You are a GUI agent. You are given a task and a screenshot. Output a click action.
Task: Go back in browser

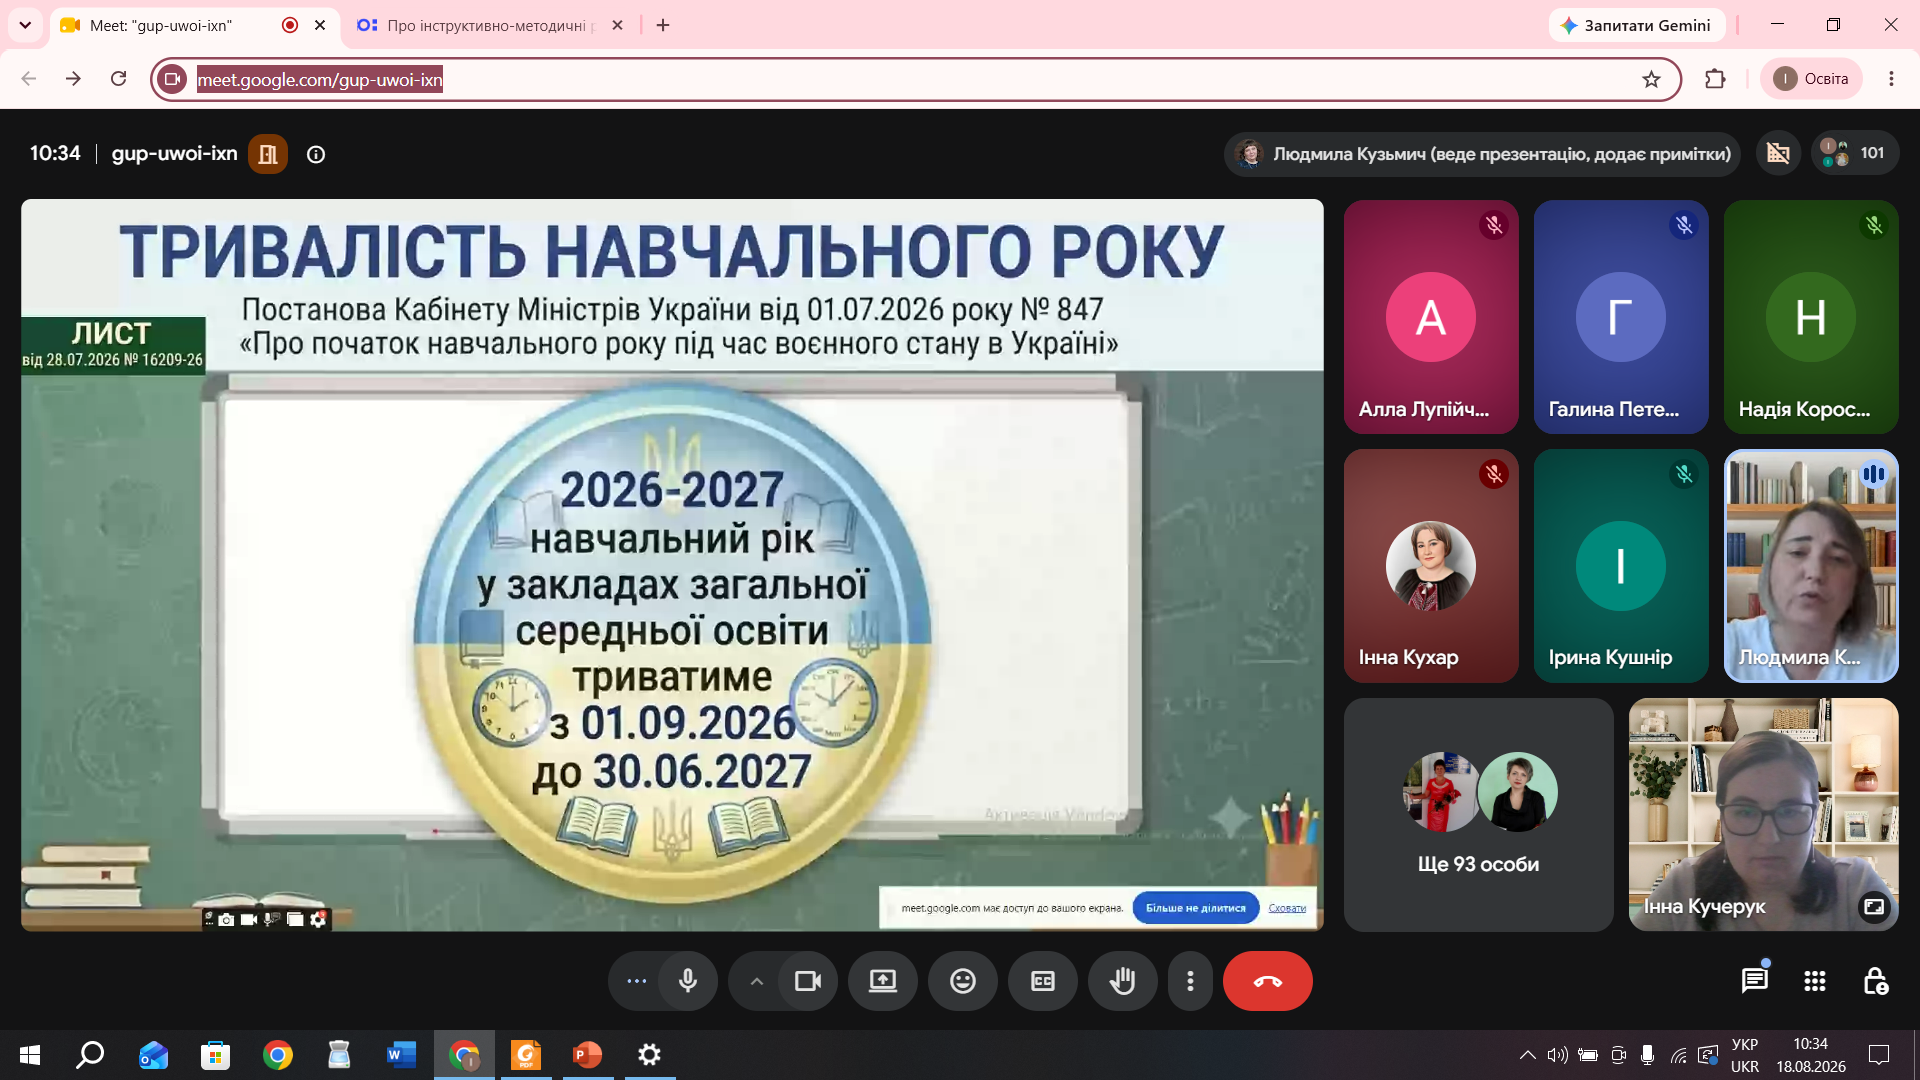28,79
